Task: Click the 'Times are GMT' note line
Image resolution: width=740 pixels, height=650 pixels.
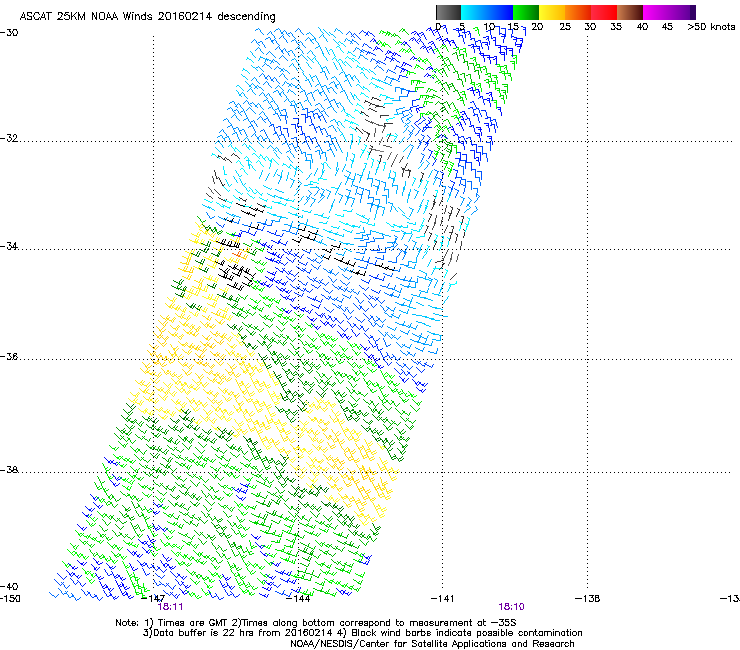Action: coord(316,623)
